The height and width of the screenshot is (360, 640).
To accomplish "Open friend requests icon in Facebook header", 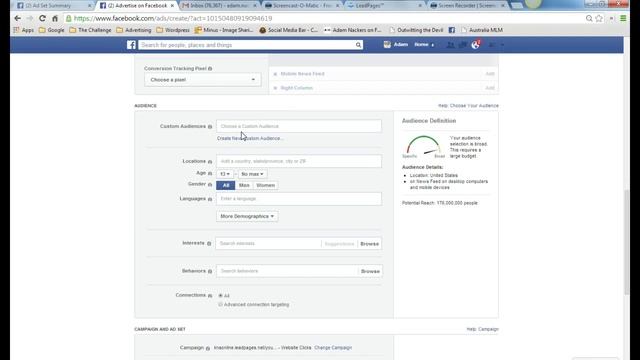I will click(x=450, y=45).
